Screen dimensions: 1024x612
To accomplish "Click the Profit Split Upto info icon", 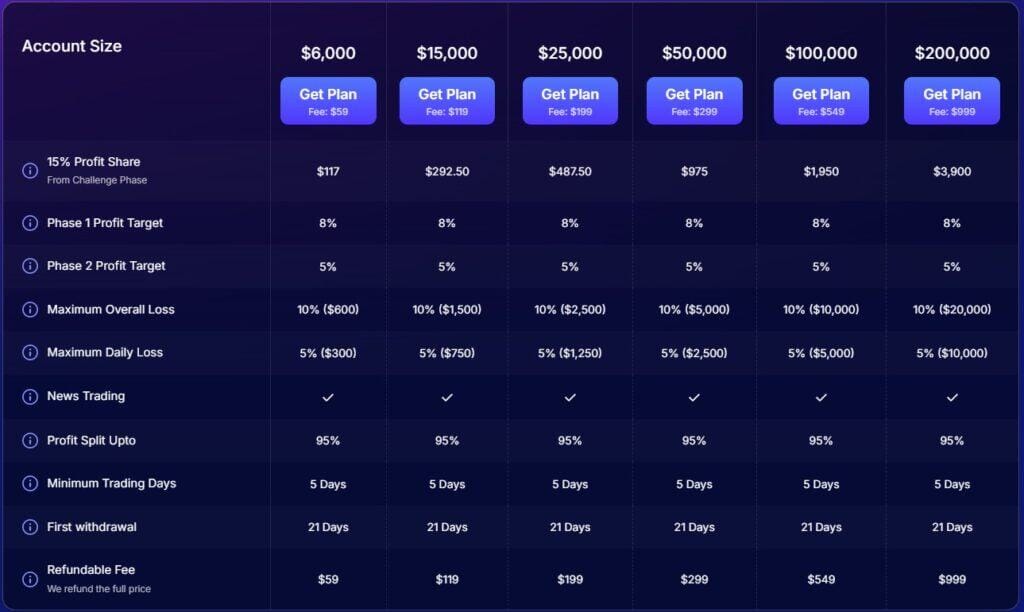I will (x=30, y=440).
